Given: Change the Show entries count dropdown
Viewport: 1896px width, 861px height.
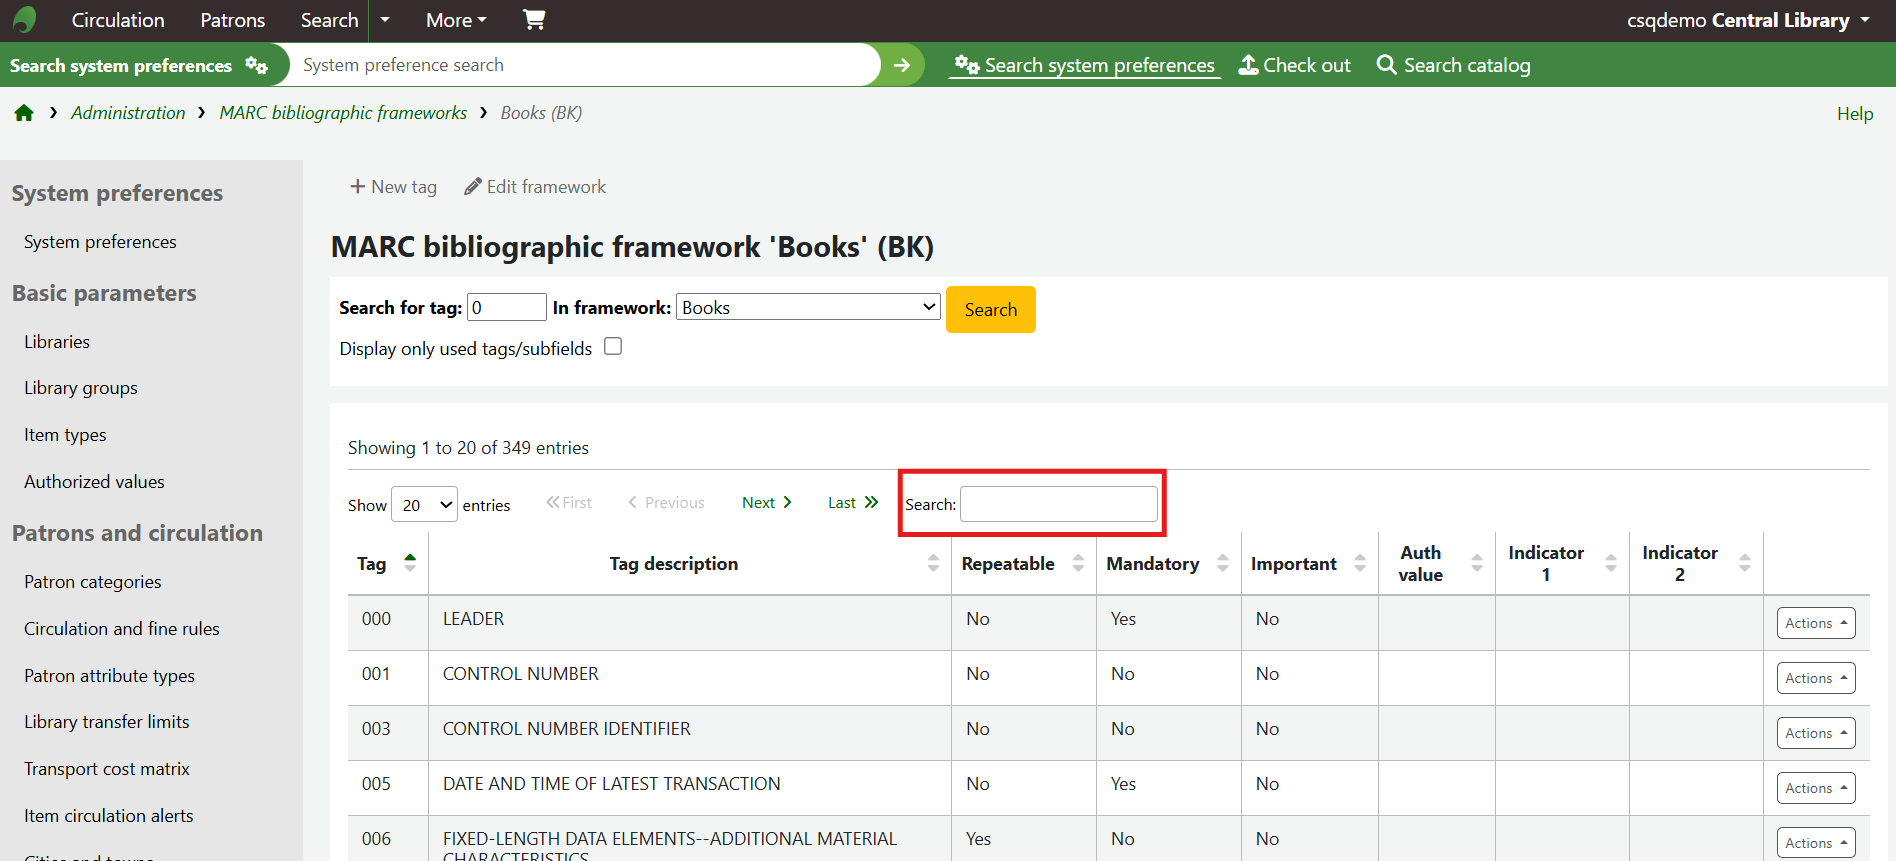Looking at the screenshot, I should point(424,505).
